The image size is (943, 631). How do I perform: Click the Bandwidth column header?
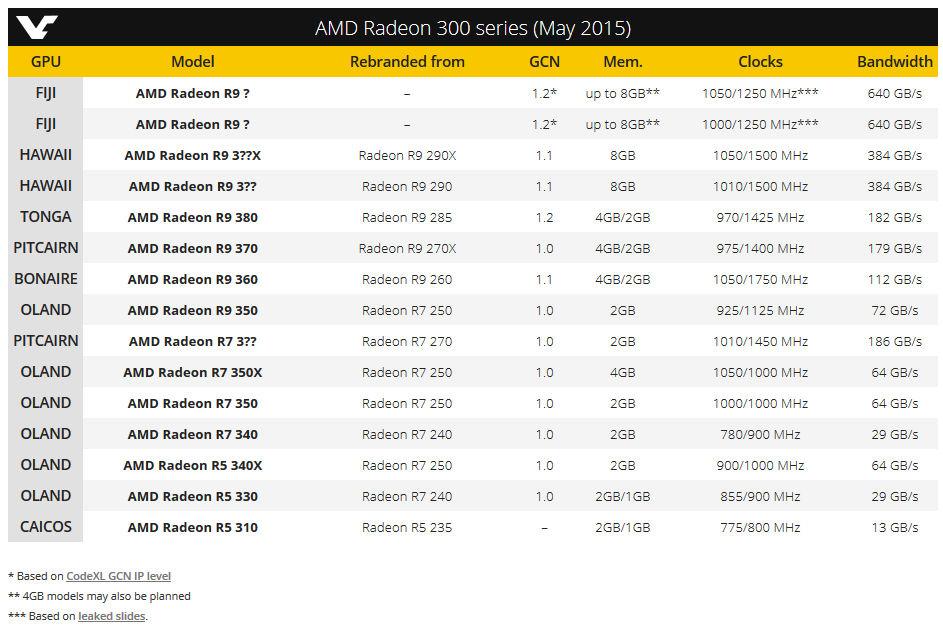click(x=894, y=61)
